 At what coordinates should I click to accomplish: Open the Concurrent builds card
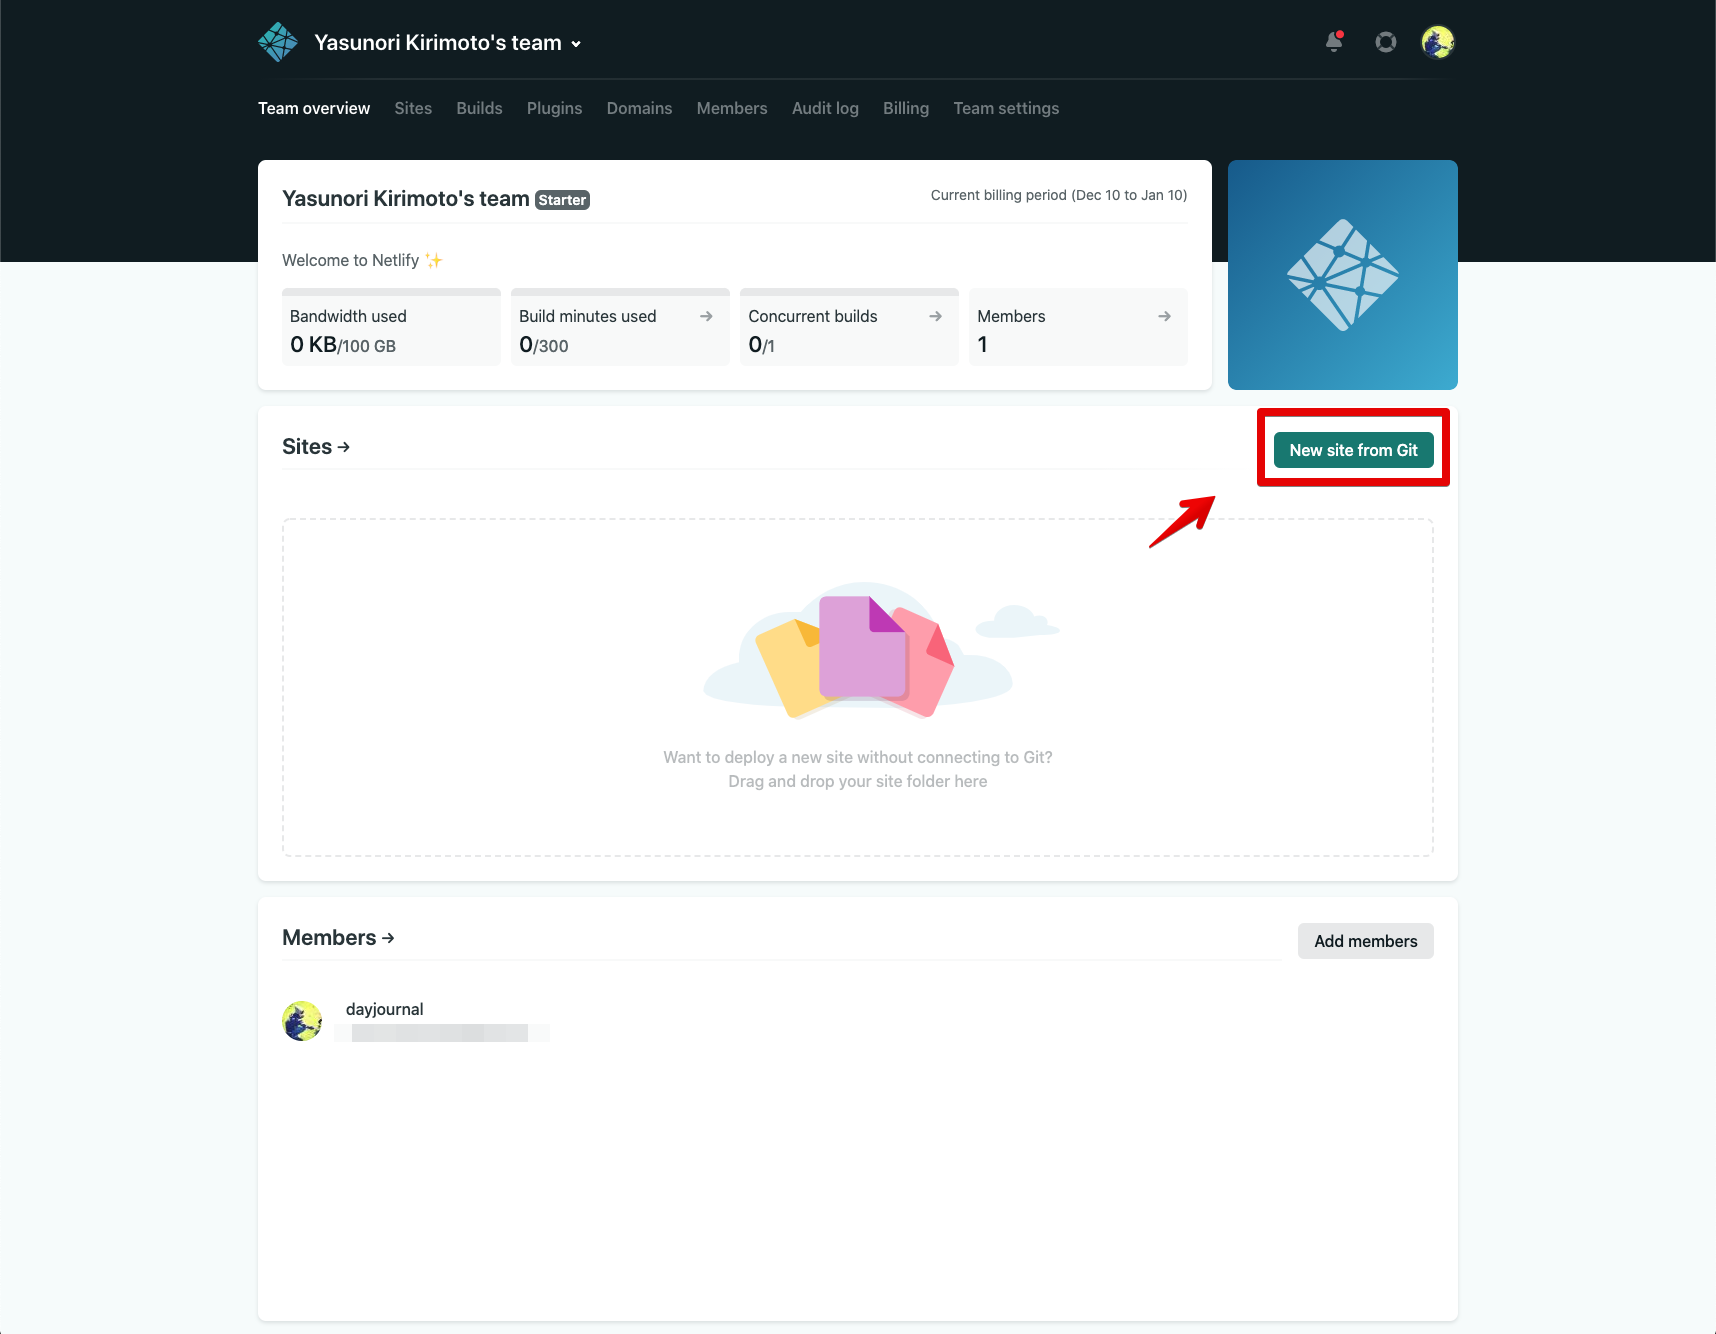[x=849, y=327]
